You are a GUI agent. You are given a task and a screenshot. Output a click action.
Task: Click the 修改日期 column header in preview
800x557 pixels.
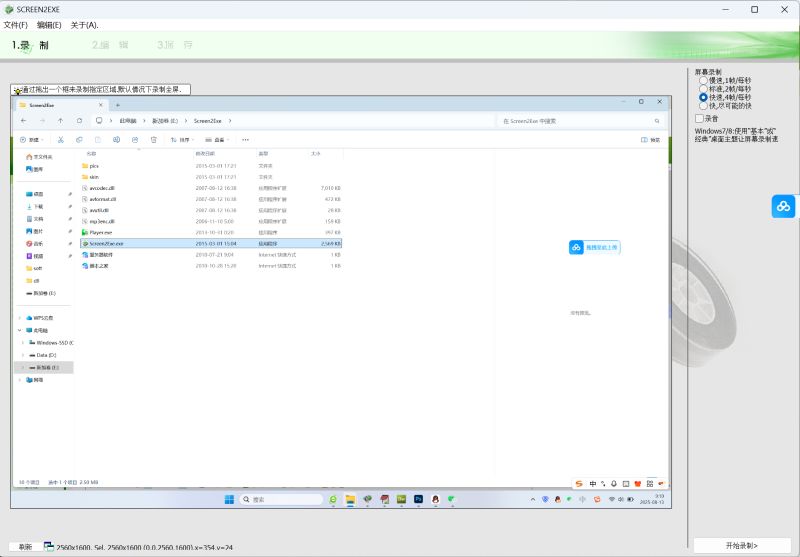(x=203, y=154)
